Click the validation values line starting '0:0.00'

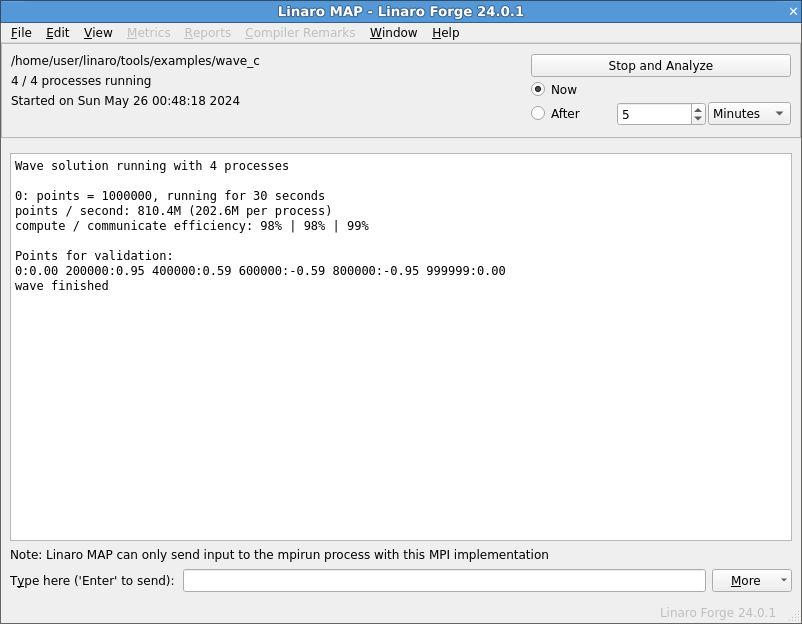[x=260, y=271]
